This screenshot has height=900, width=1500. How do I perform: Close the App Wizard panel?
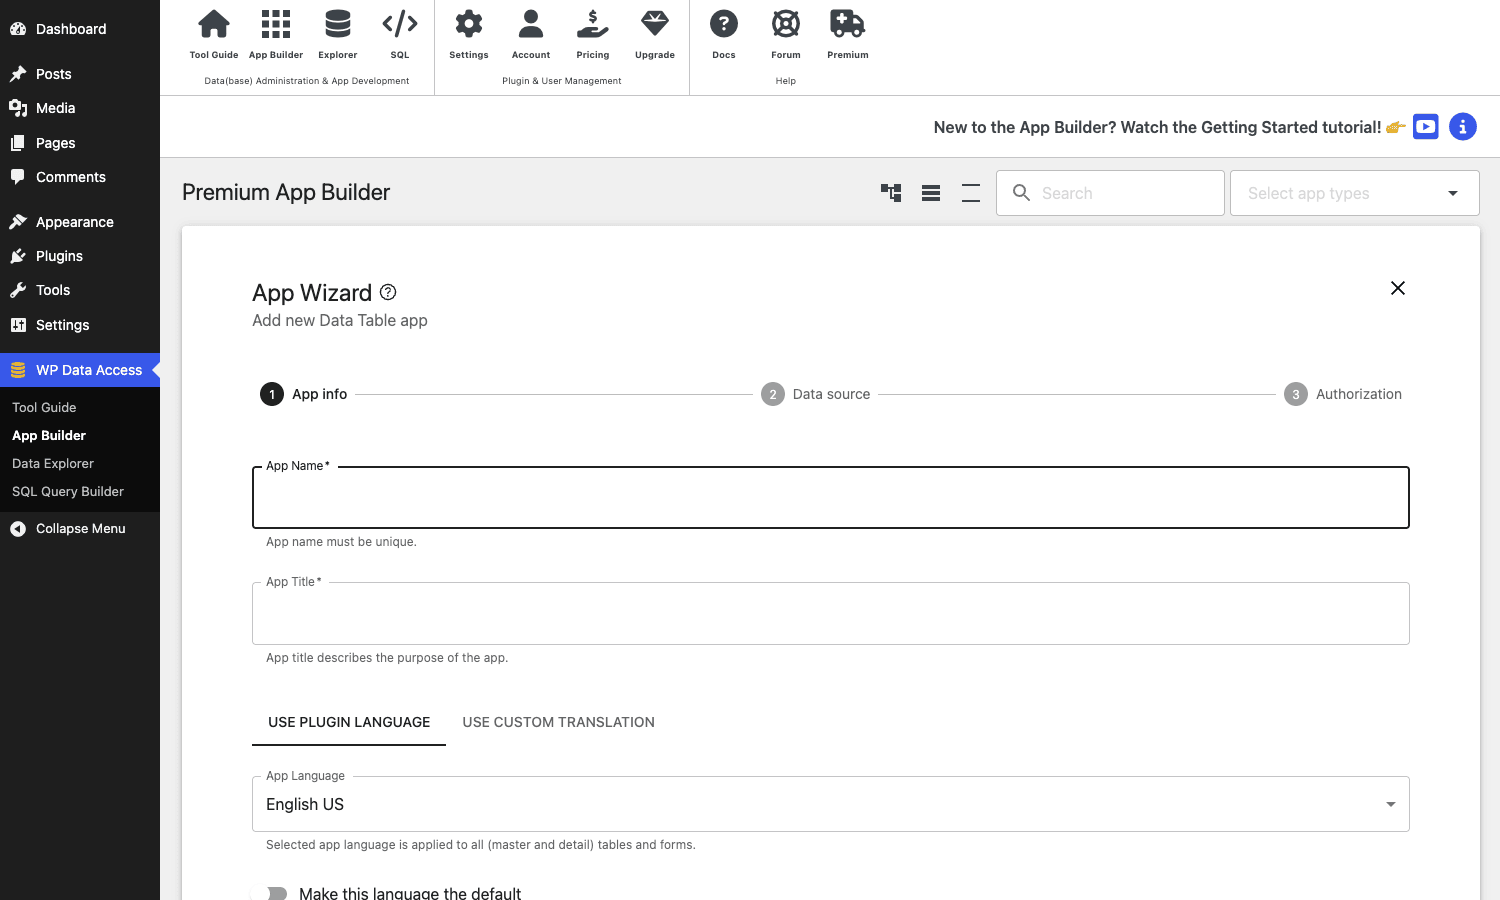pos(1398,288)
